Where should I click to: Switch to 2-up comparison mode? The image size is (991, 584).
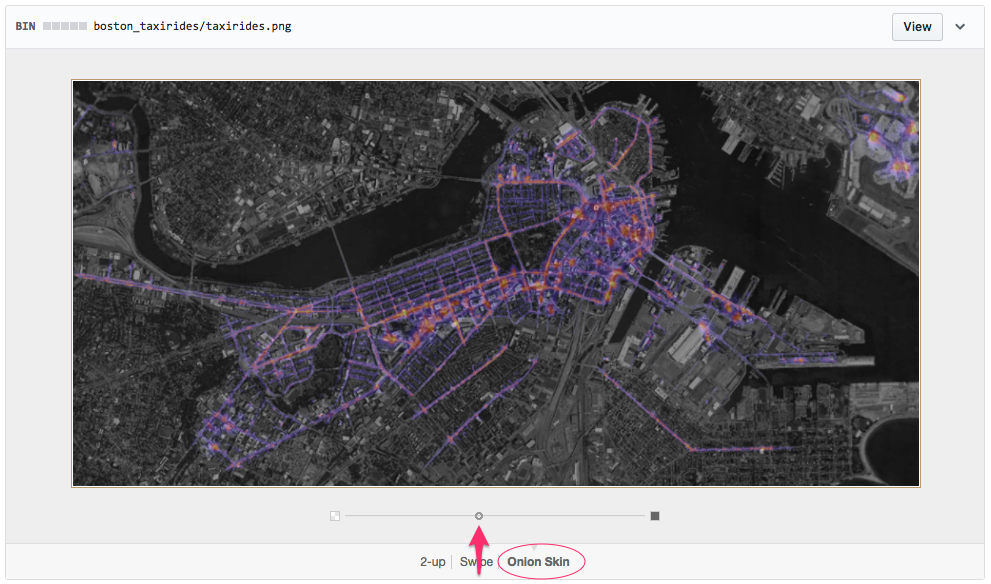(433, 562)
